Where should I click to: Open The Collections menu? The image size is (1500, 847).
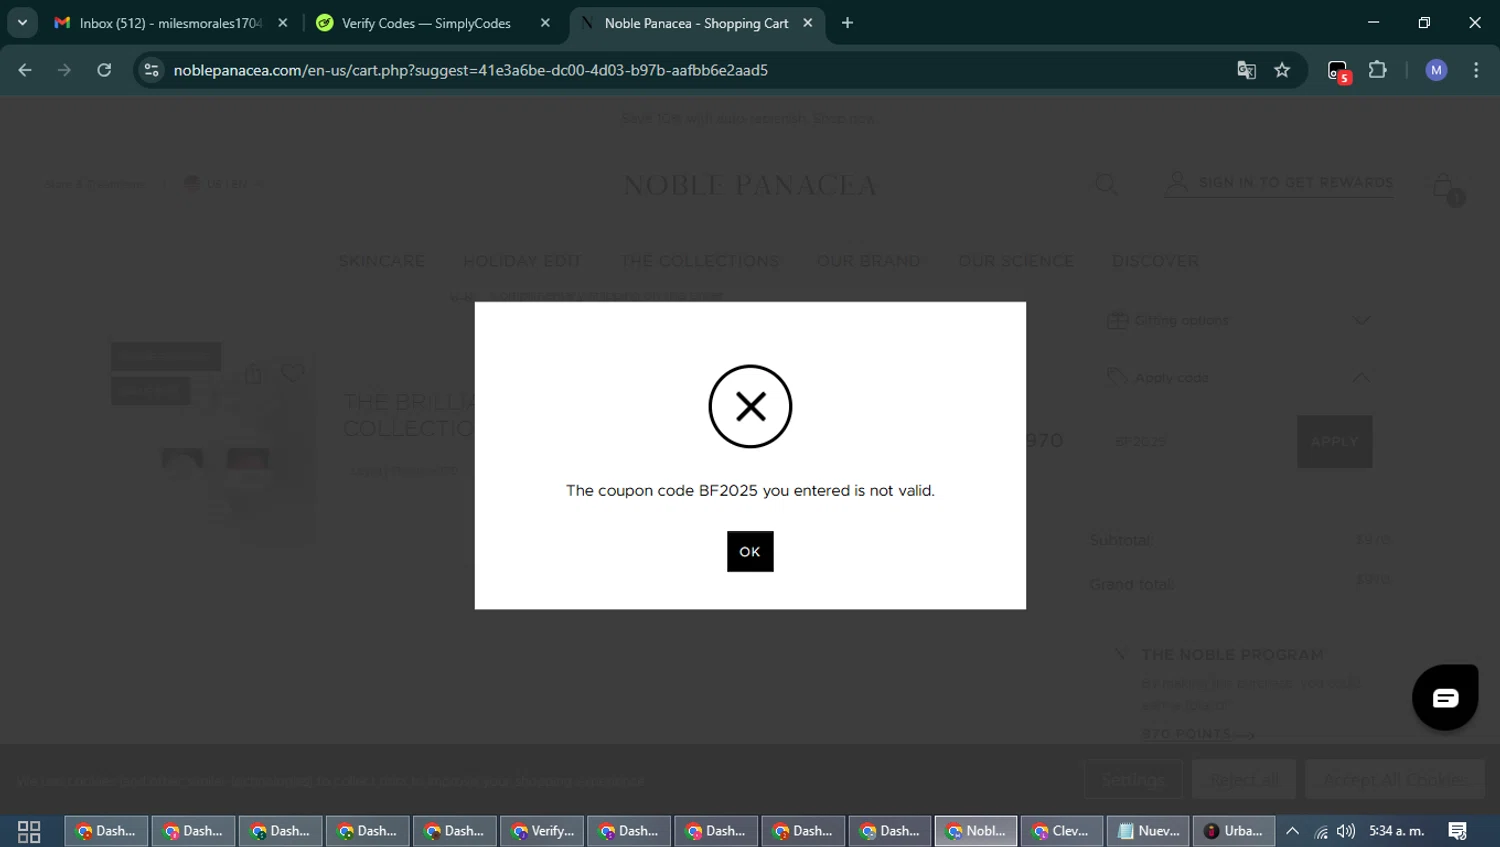tap(699, 261)
